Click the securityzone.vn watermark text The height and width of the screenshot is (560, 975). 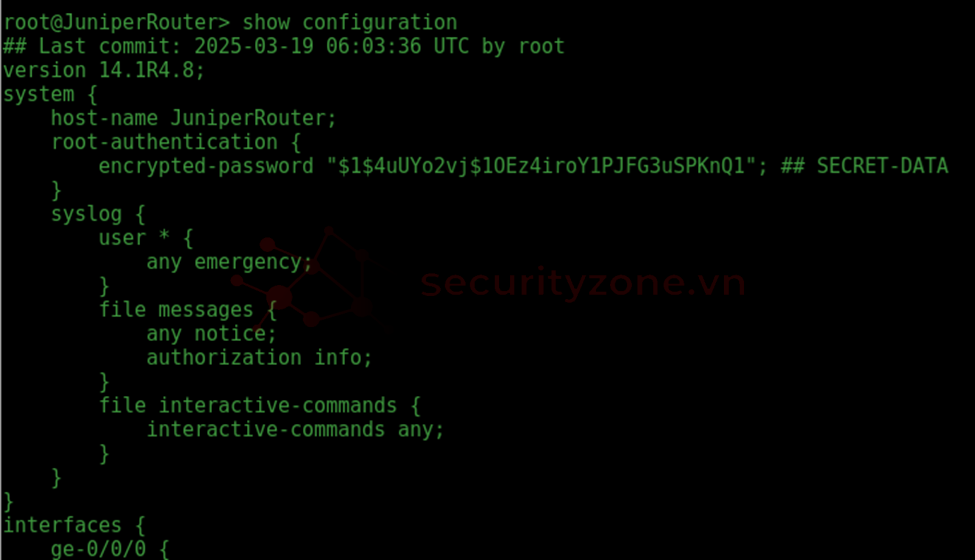tap(583, 283)
